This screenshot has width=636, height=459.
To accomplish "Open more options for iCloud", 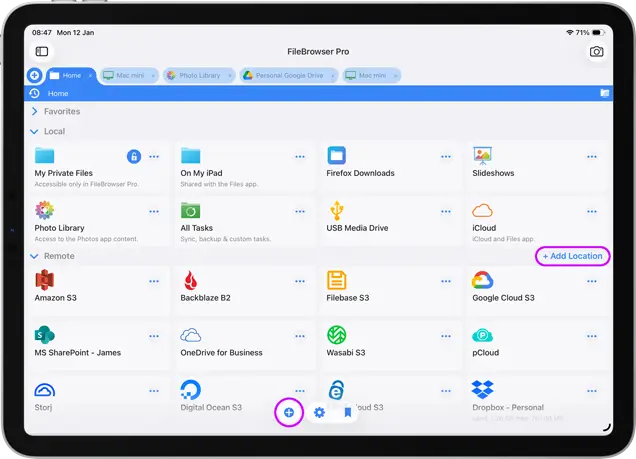I will click(x=592, y=211).
